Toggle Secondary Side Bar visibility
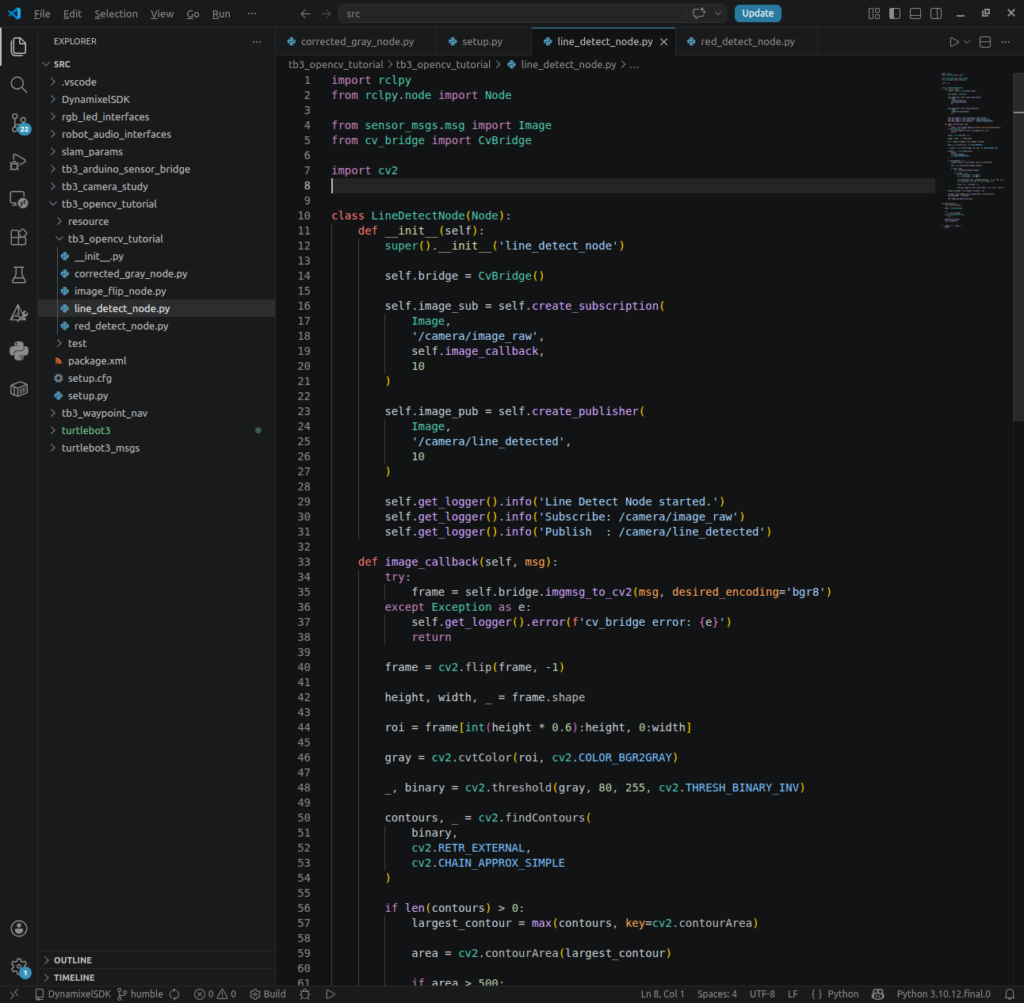The width and height of the screenshot is (1024, 1003). pos(936,14)
